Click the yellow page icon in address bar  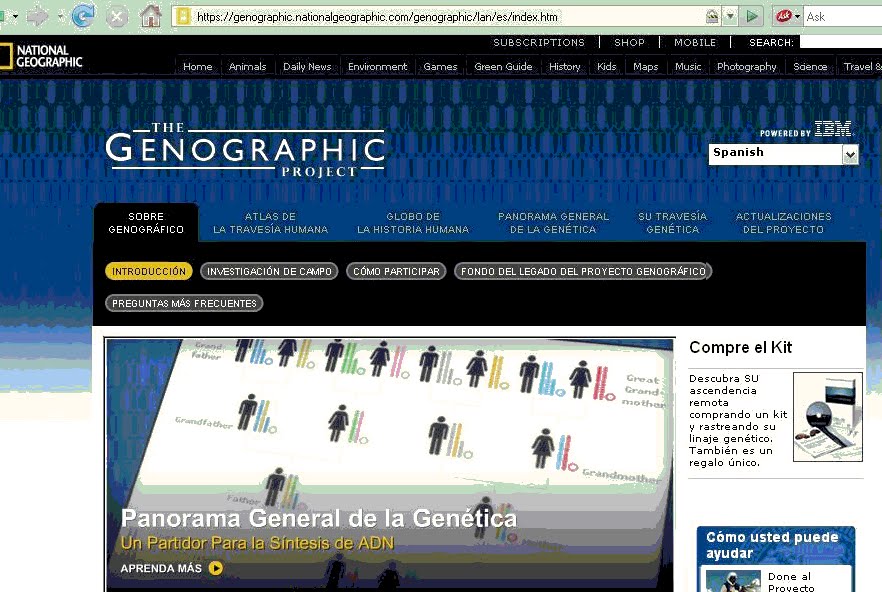183,16
